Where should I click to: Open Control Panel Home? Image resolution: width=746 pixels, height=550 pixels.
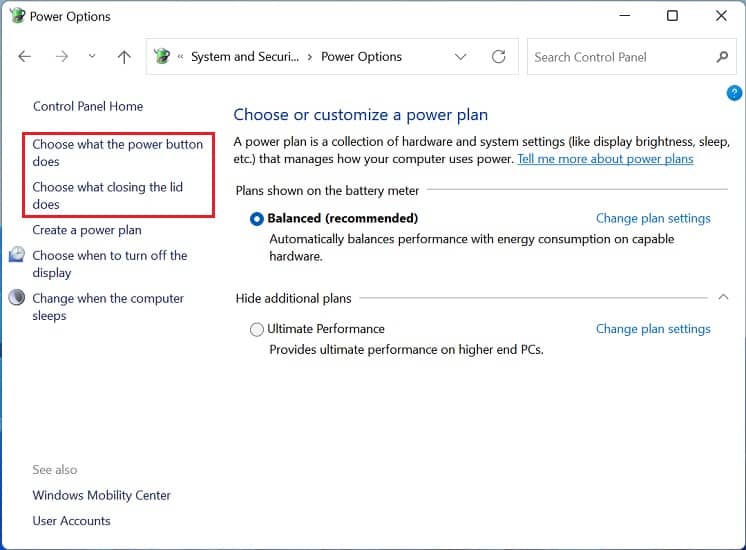[88, 106]
